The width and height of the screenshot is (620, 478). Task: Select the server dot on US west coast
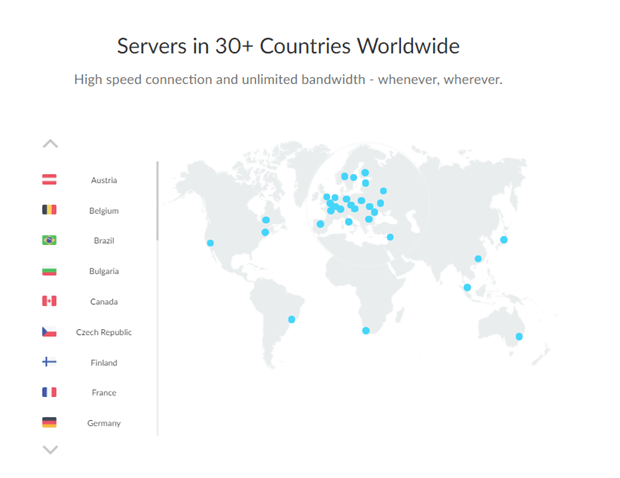[210, 243]
